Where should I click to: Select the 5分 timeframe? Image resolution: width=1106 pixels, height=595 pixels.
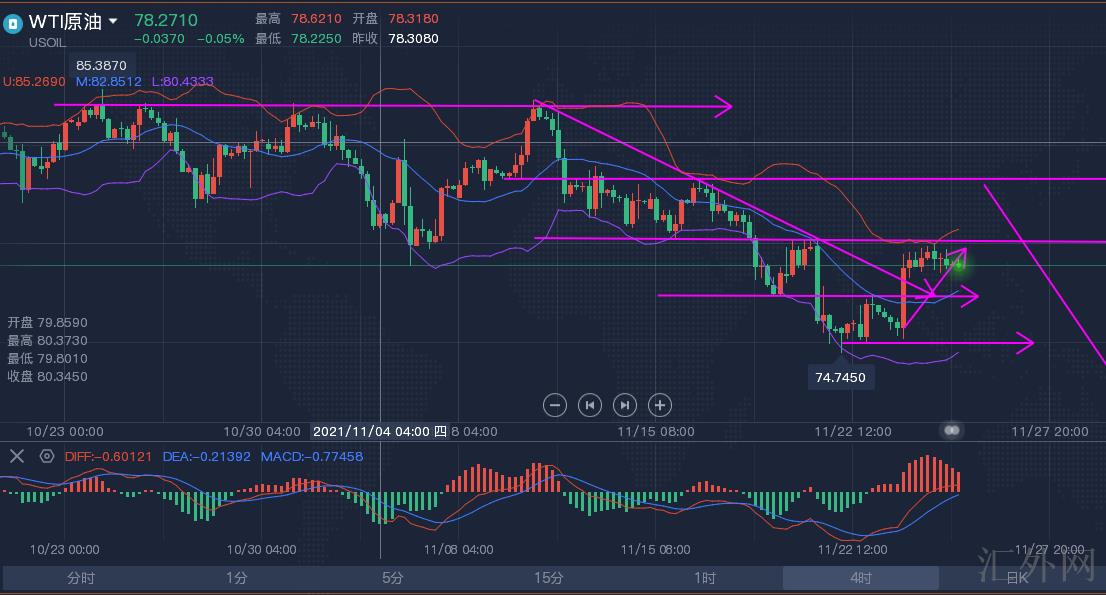[x=392, y=578]
